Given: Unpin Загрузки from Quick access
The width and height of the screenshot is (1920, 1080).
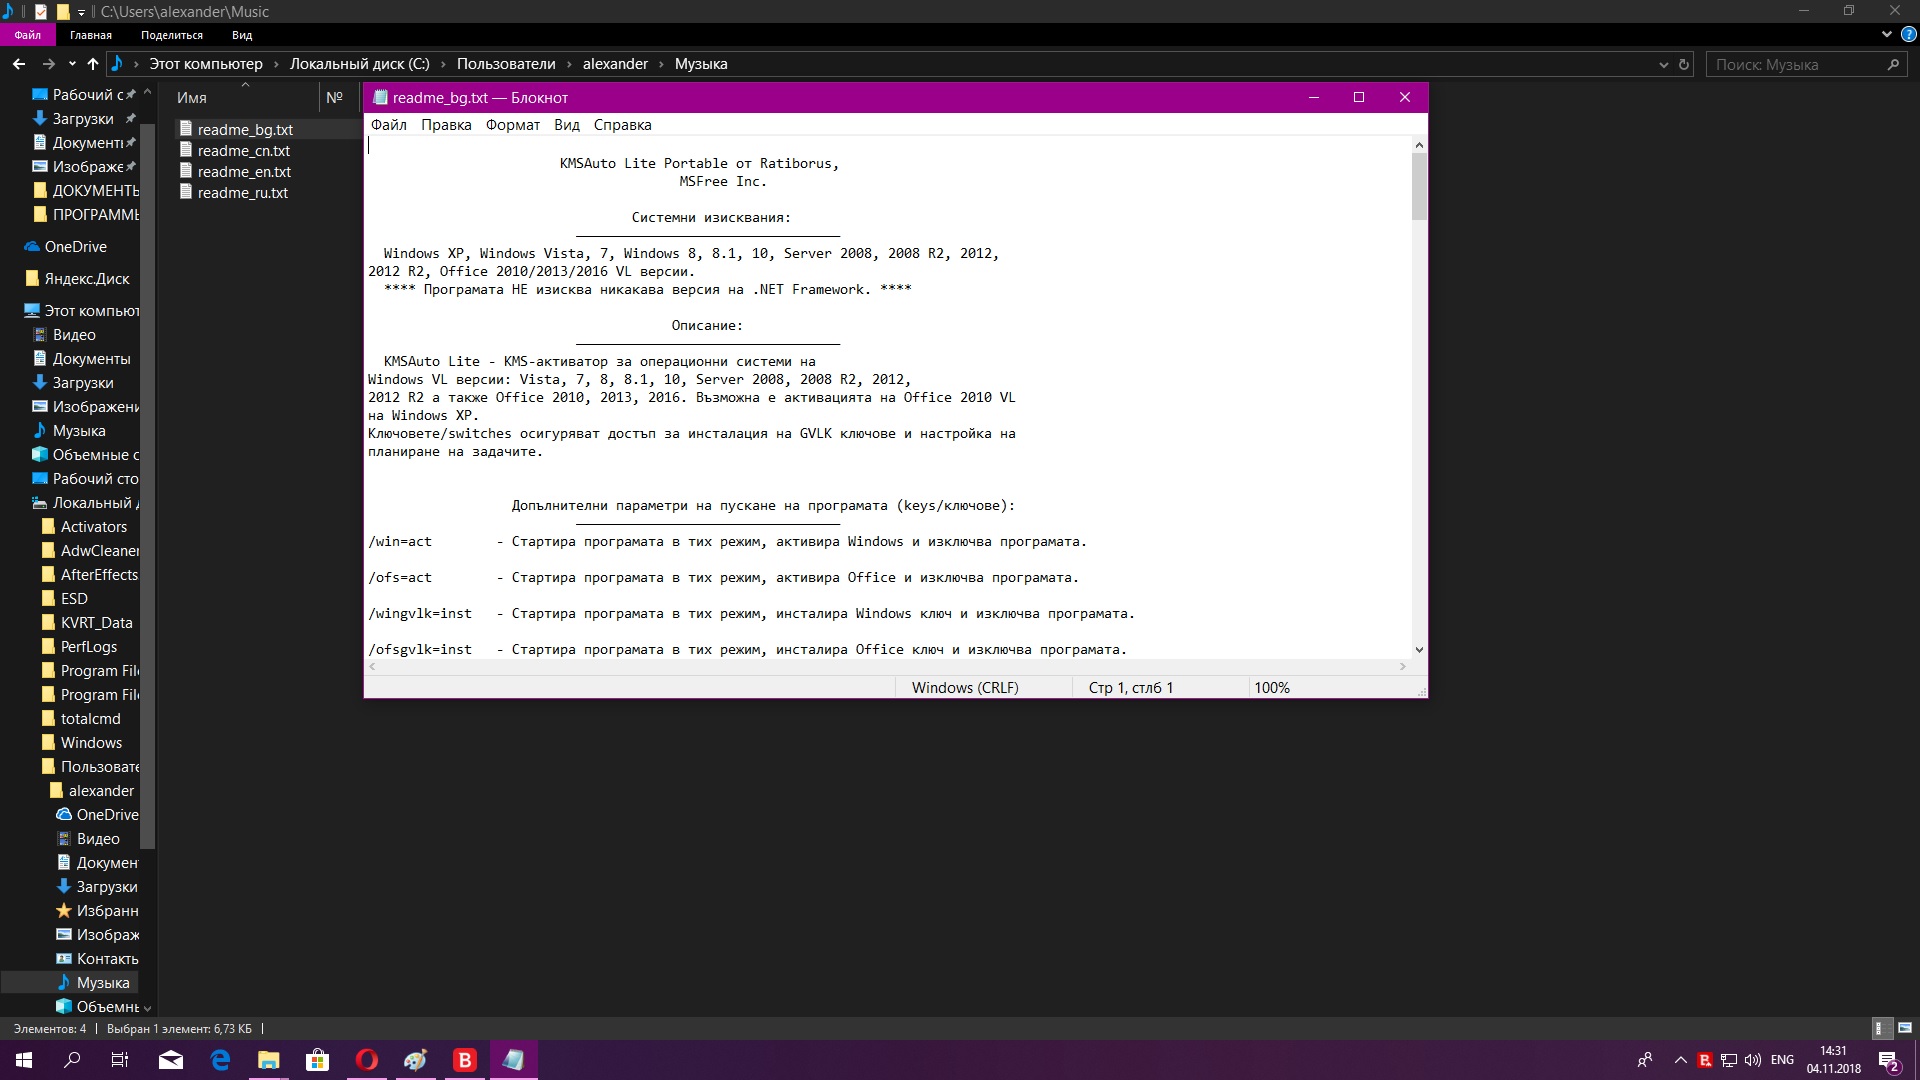Looking at the screenshot, I should tap(130, 118).
